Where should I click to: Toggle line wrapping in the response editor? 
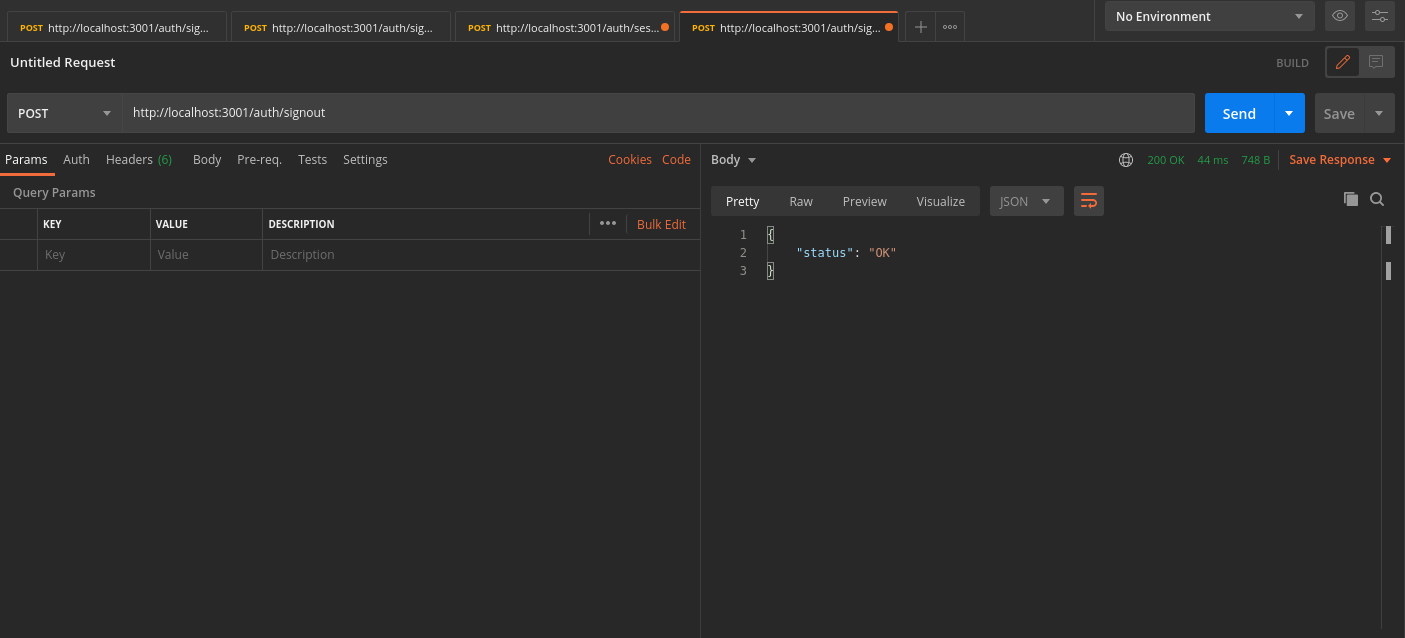click(x=1088, y=200)
